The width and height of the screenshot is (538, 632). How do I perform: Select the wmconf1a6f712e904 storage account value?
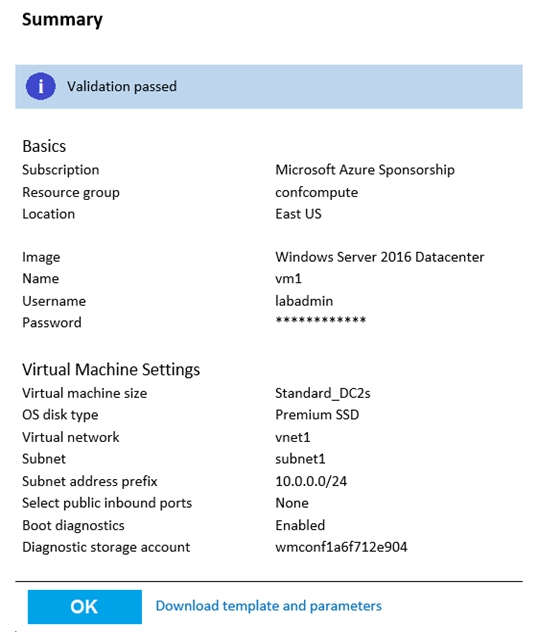point(341,547)
